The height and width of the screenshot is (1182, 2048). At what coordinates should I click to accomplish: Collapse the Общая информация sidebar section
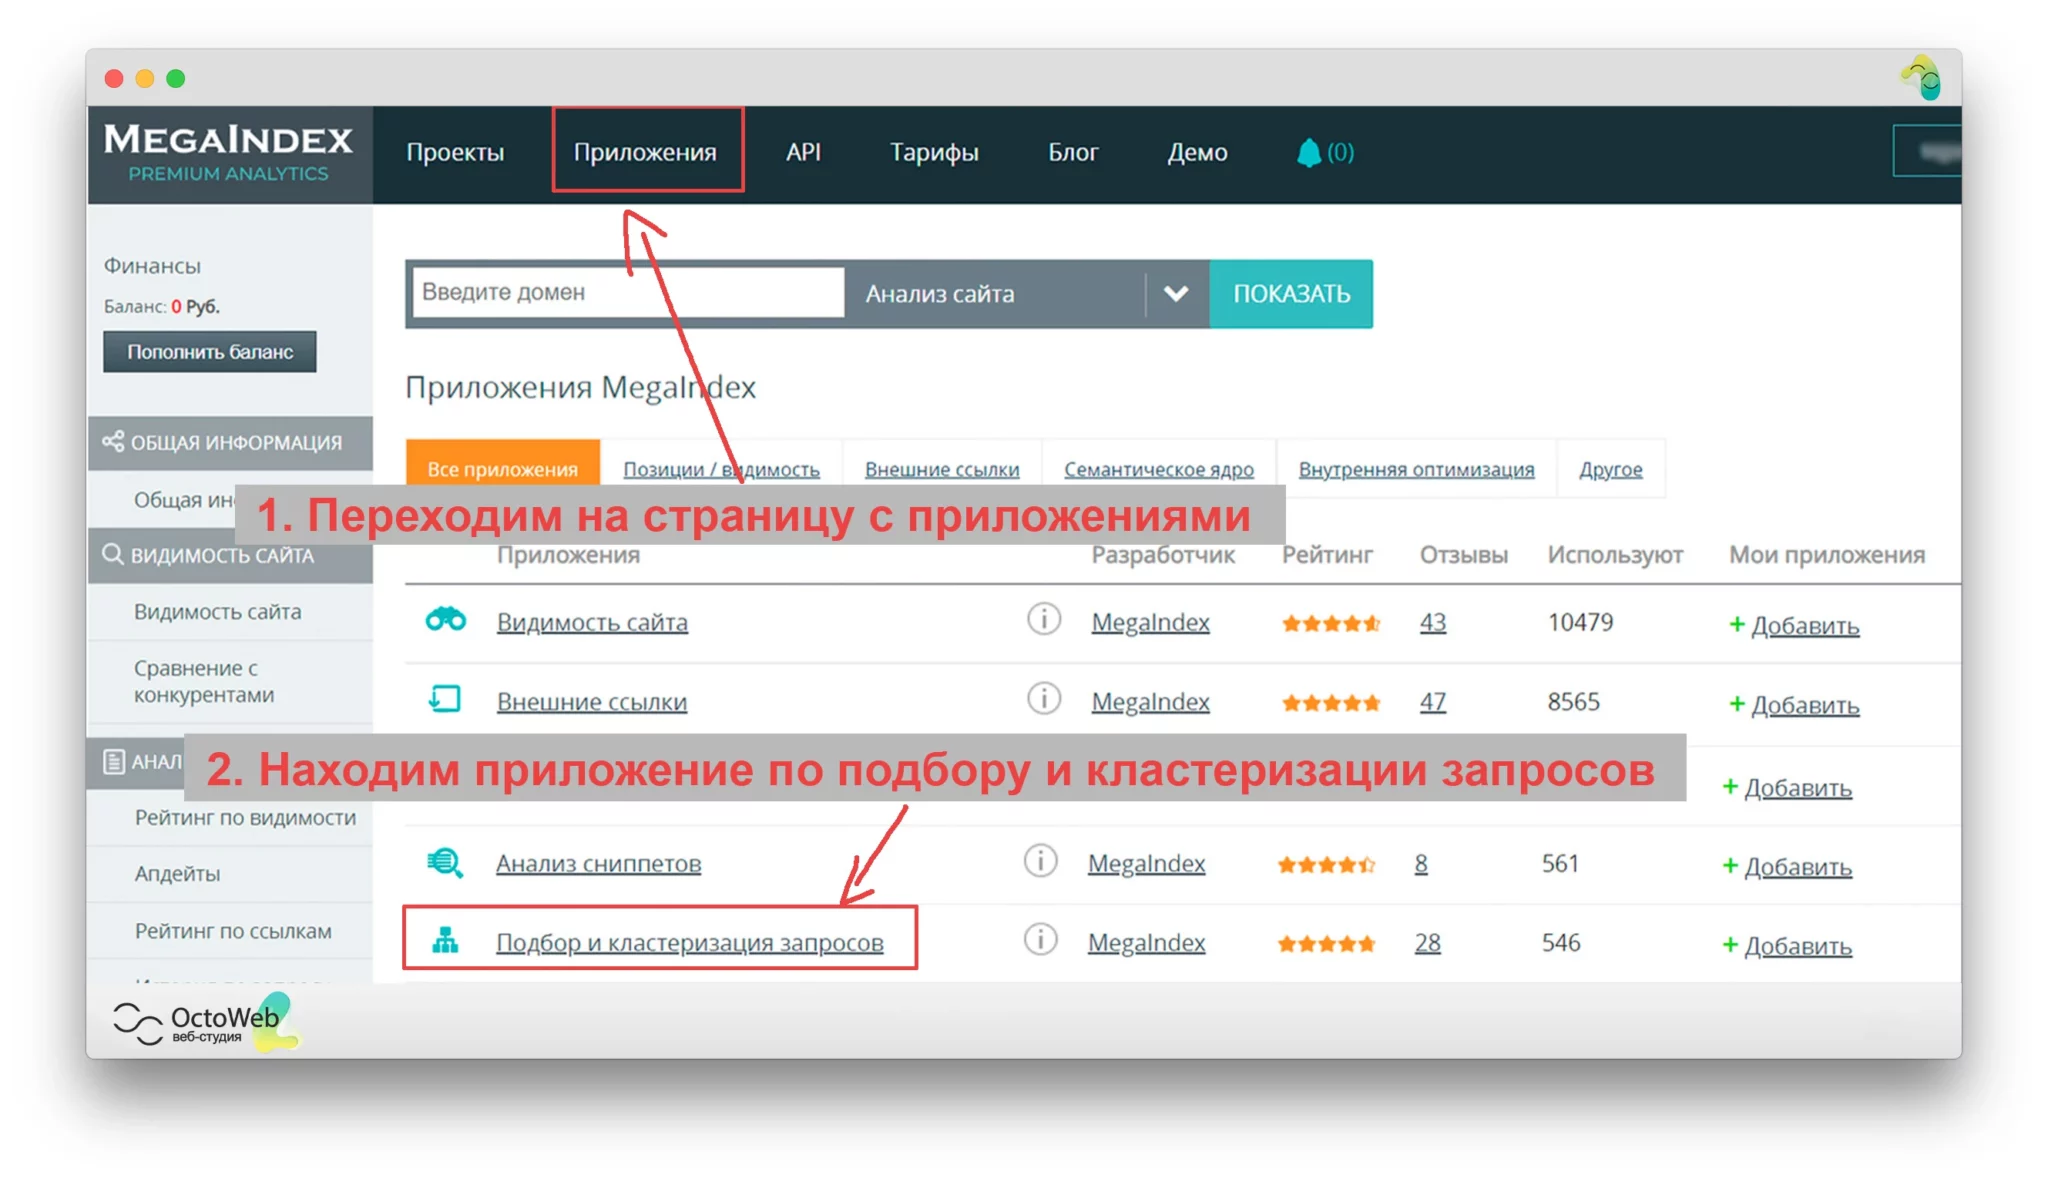pyautogui.click(x=231, y=442)
